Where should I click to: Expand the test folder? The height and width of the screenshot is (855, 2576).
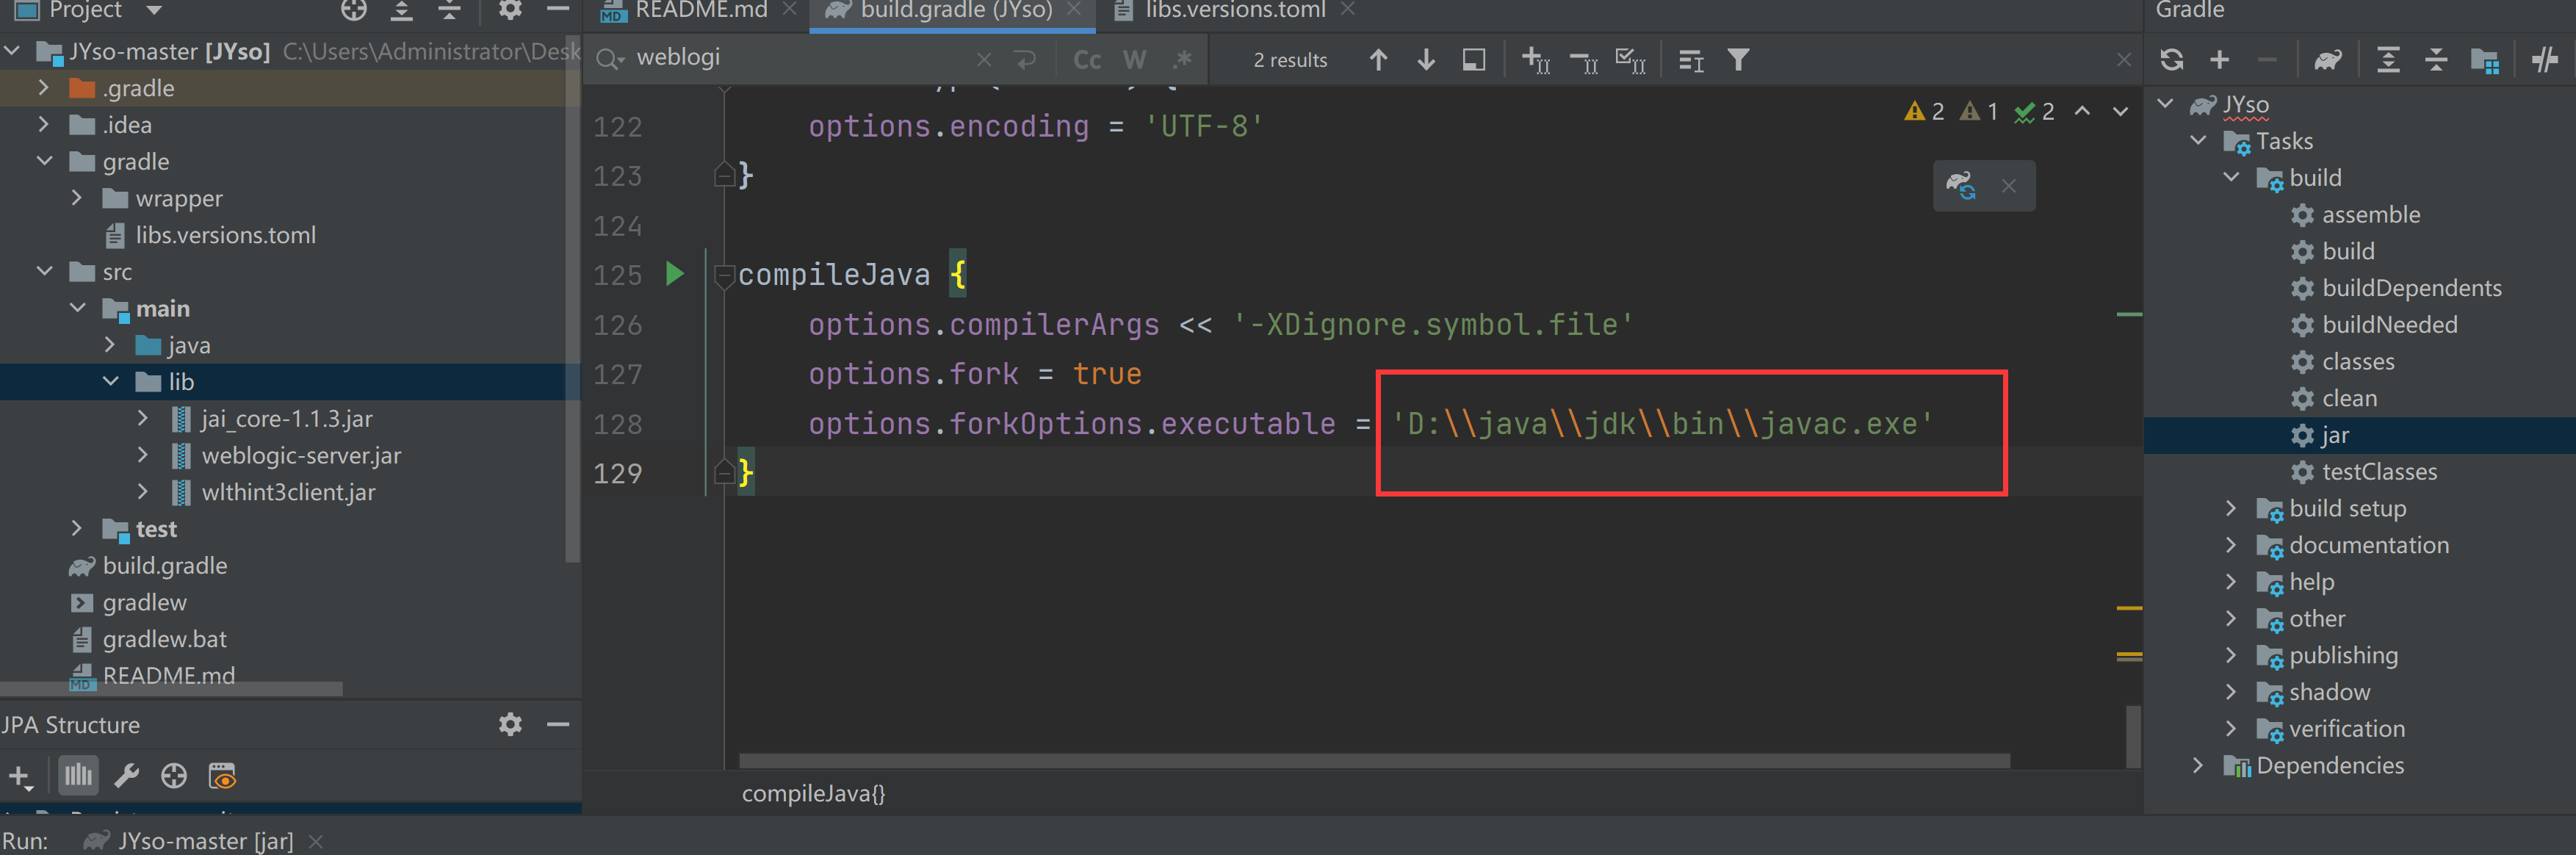(77, 528)
